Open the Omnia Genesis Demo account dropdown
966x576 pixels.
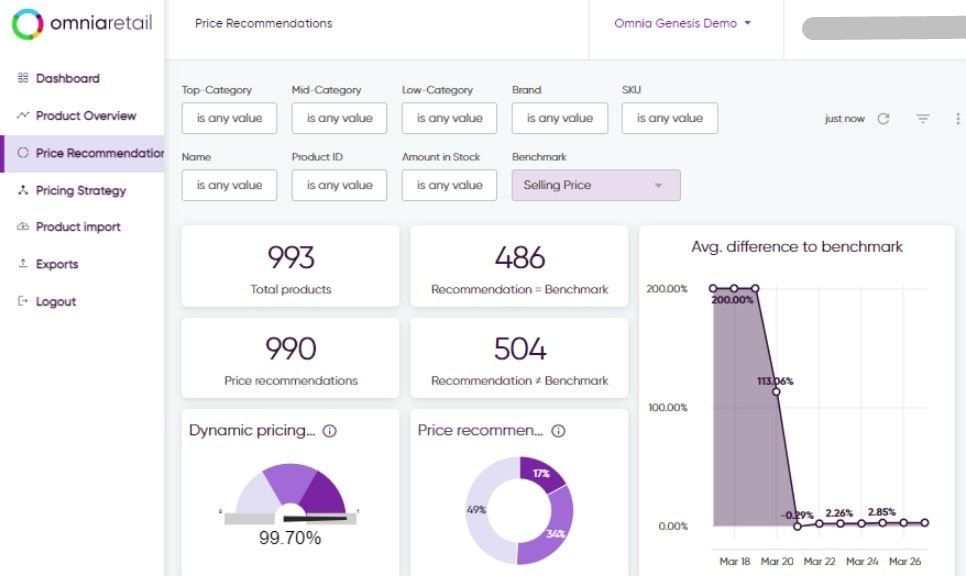click(x=683, y=23)
